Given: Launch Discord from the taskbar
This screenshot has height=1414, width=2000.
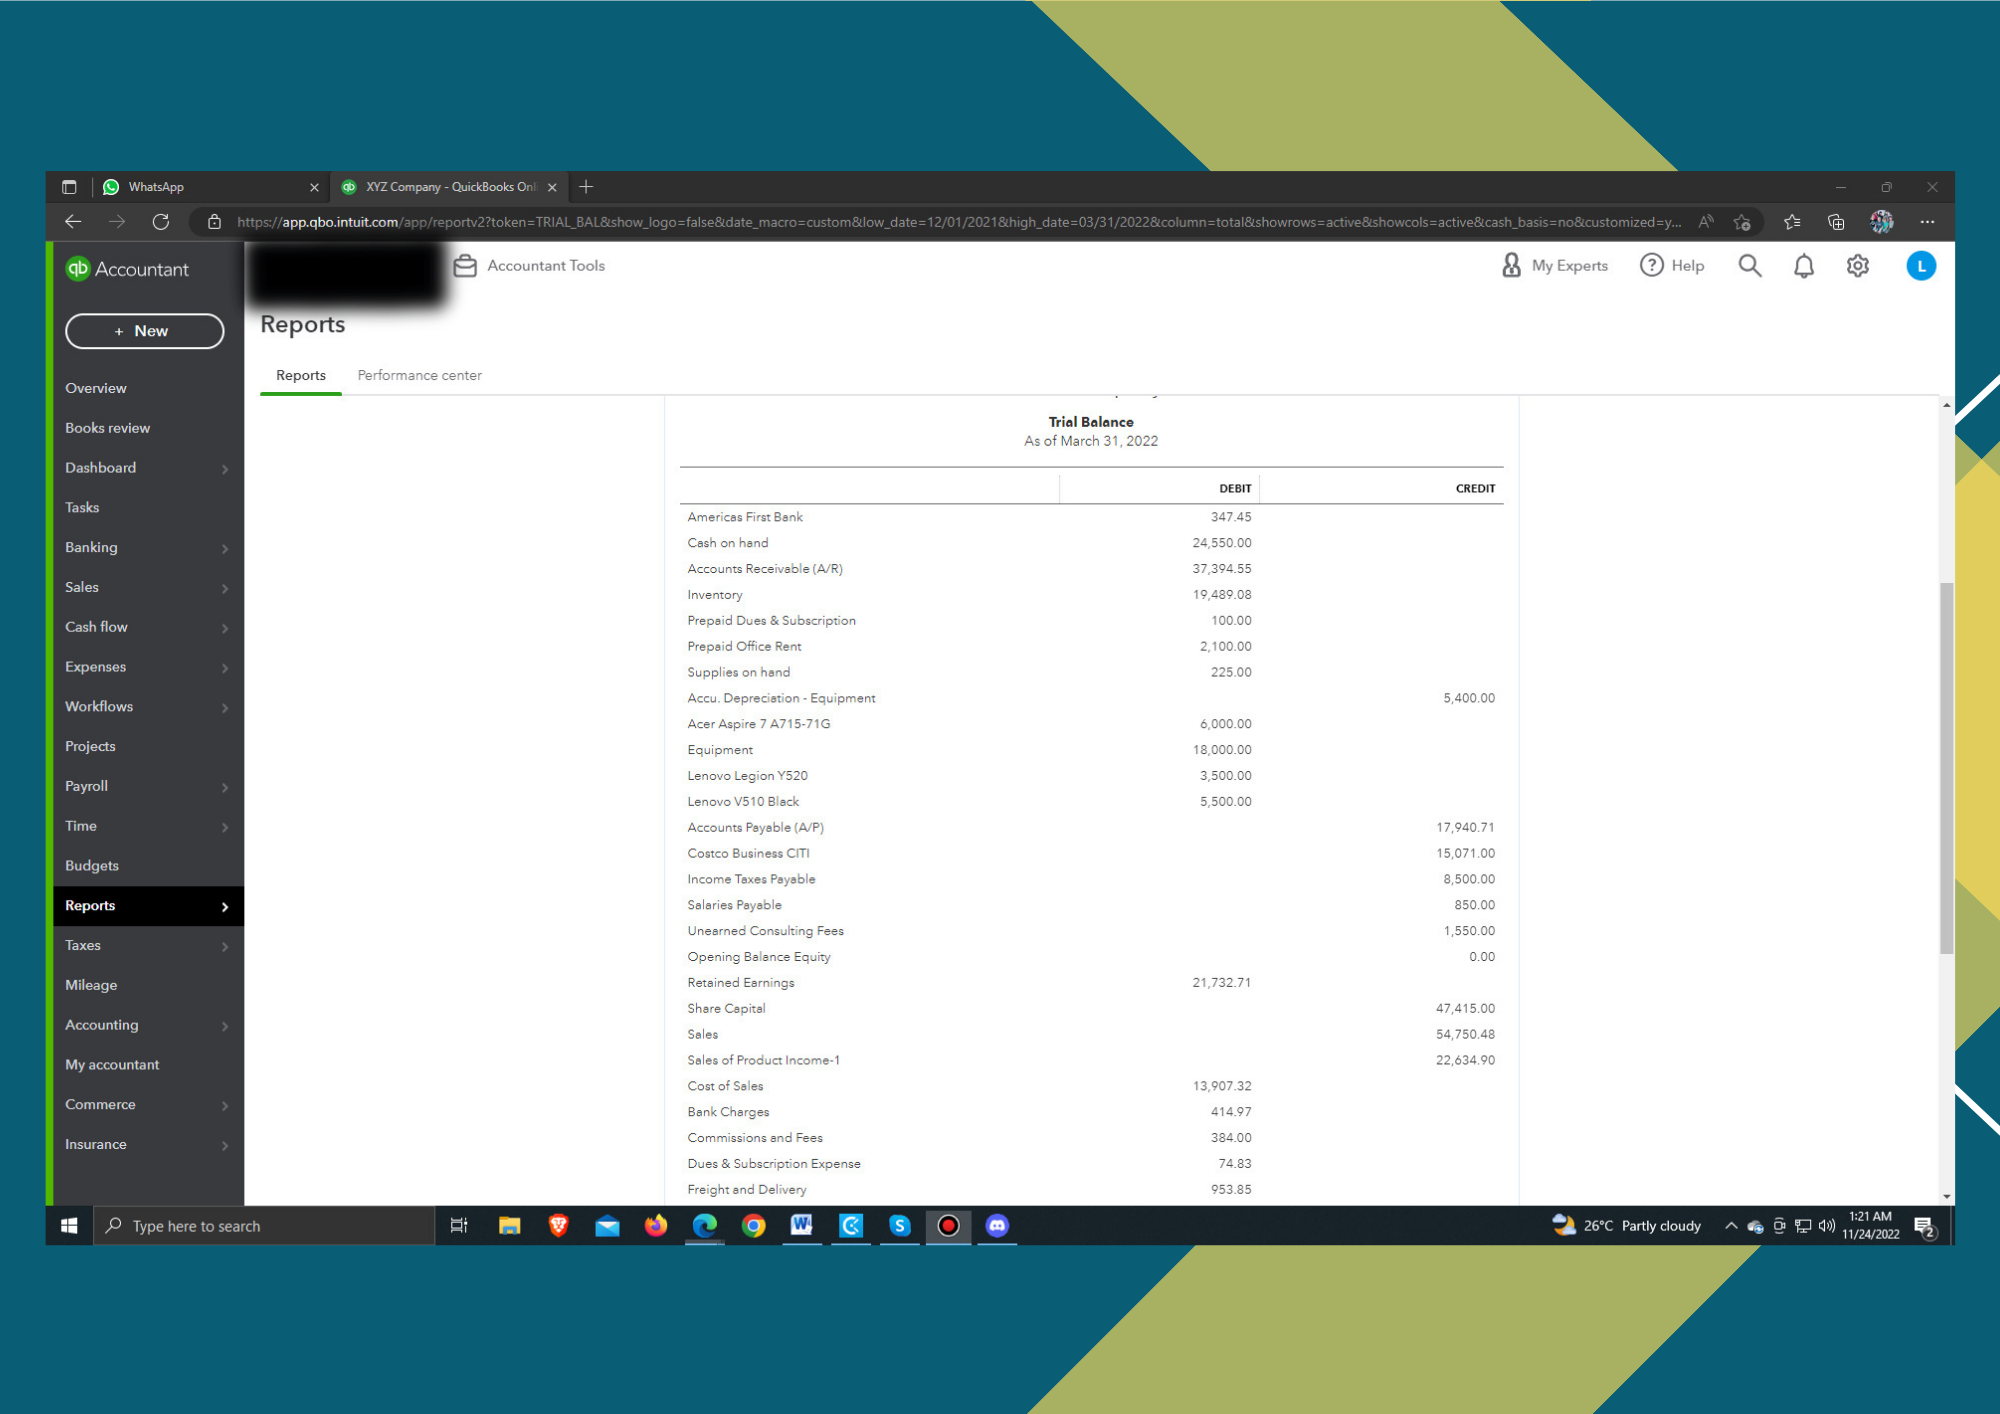Looking at the screenshot, I should coord(997,1225).
